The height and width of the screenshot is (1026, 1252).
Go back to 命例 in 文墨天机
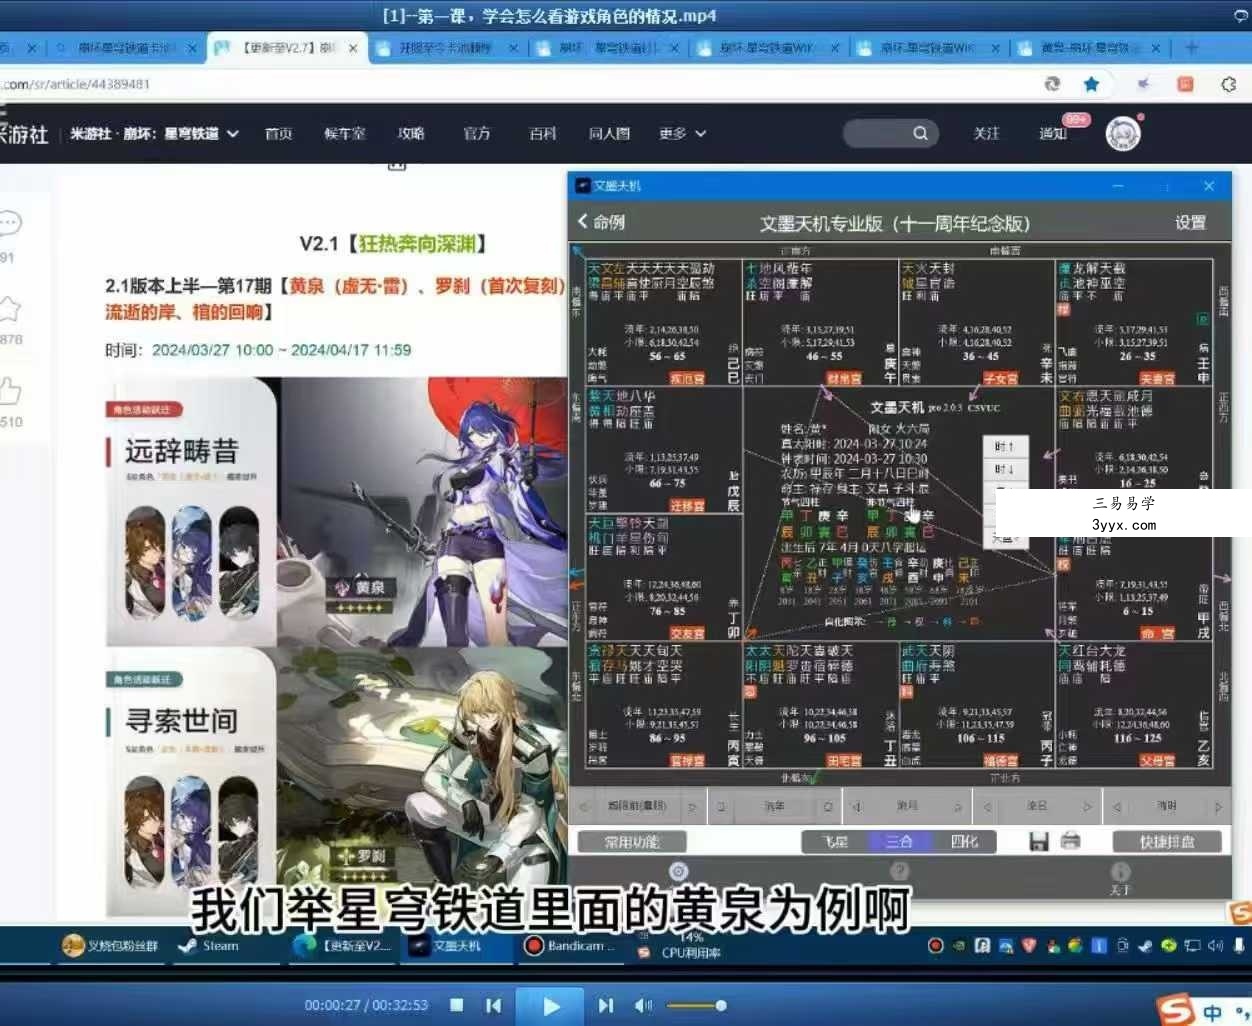coord(601,222)
